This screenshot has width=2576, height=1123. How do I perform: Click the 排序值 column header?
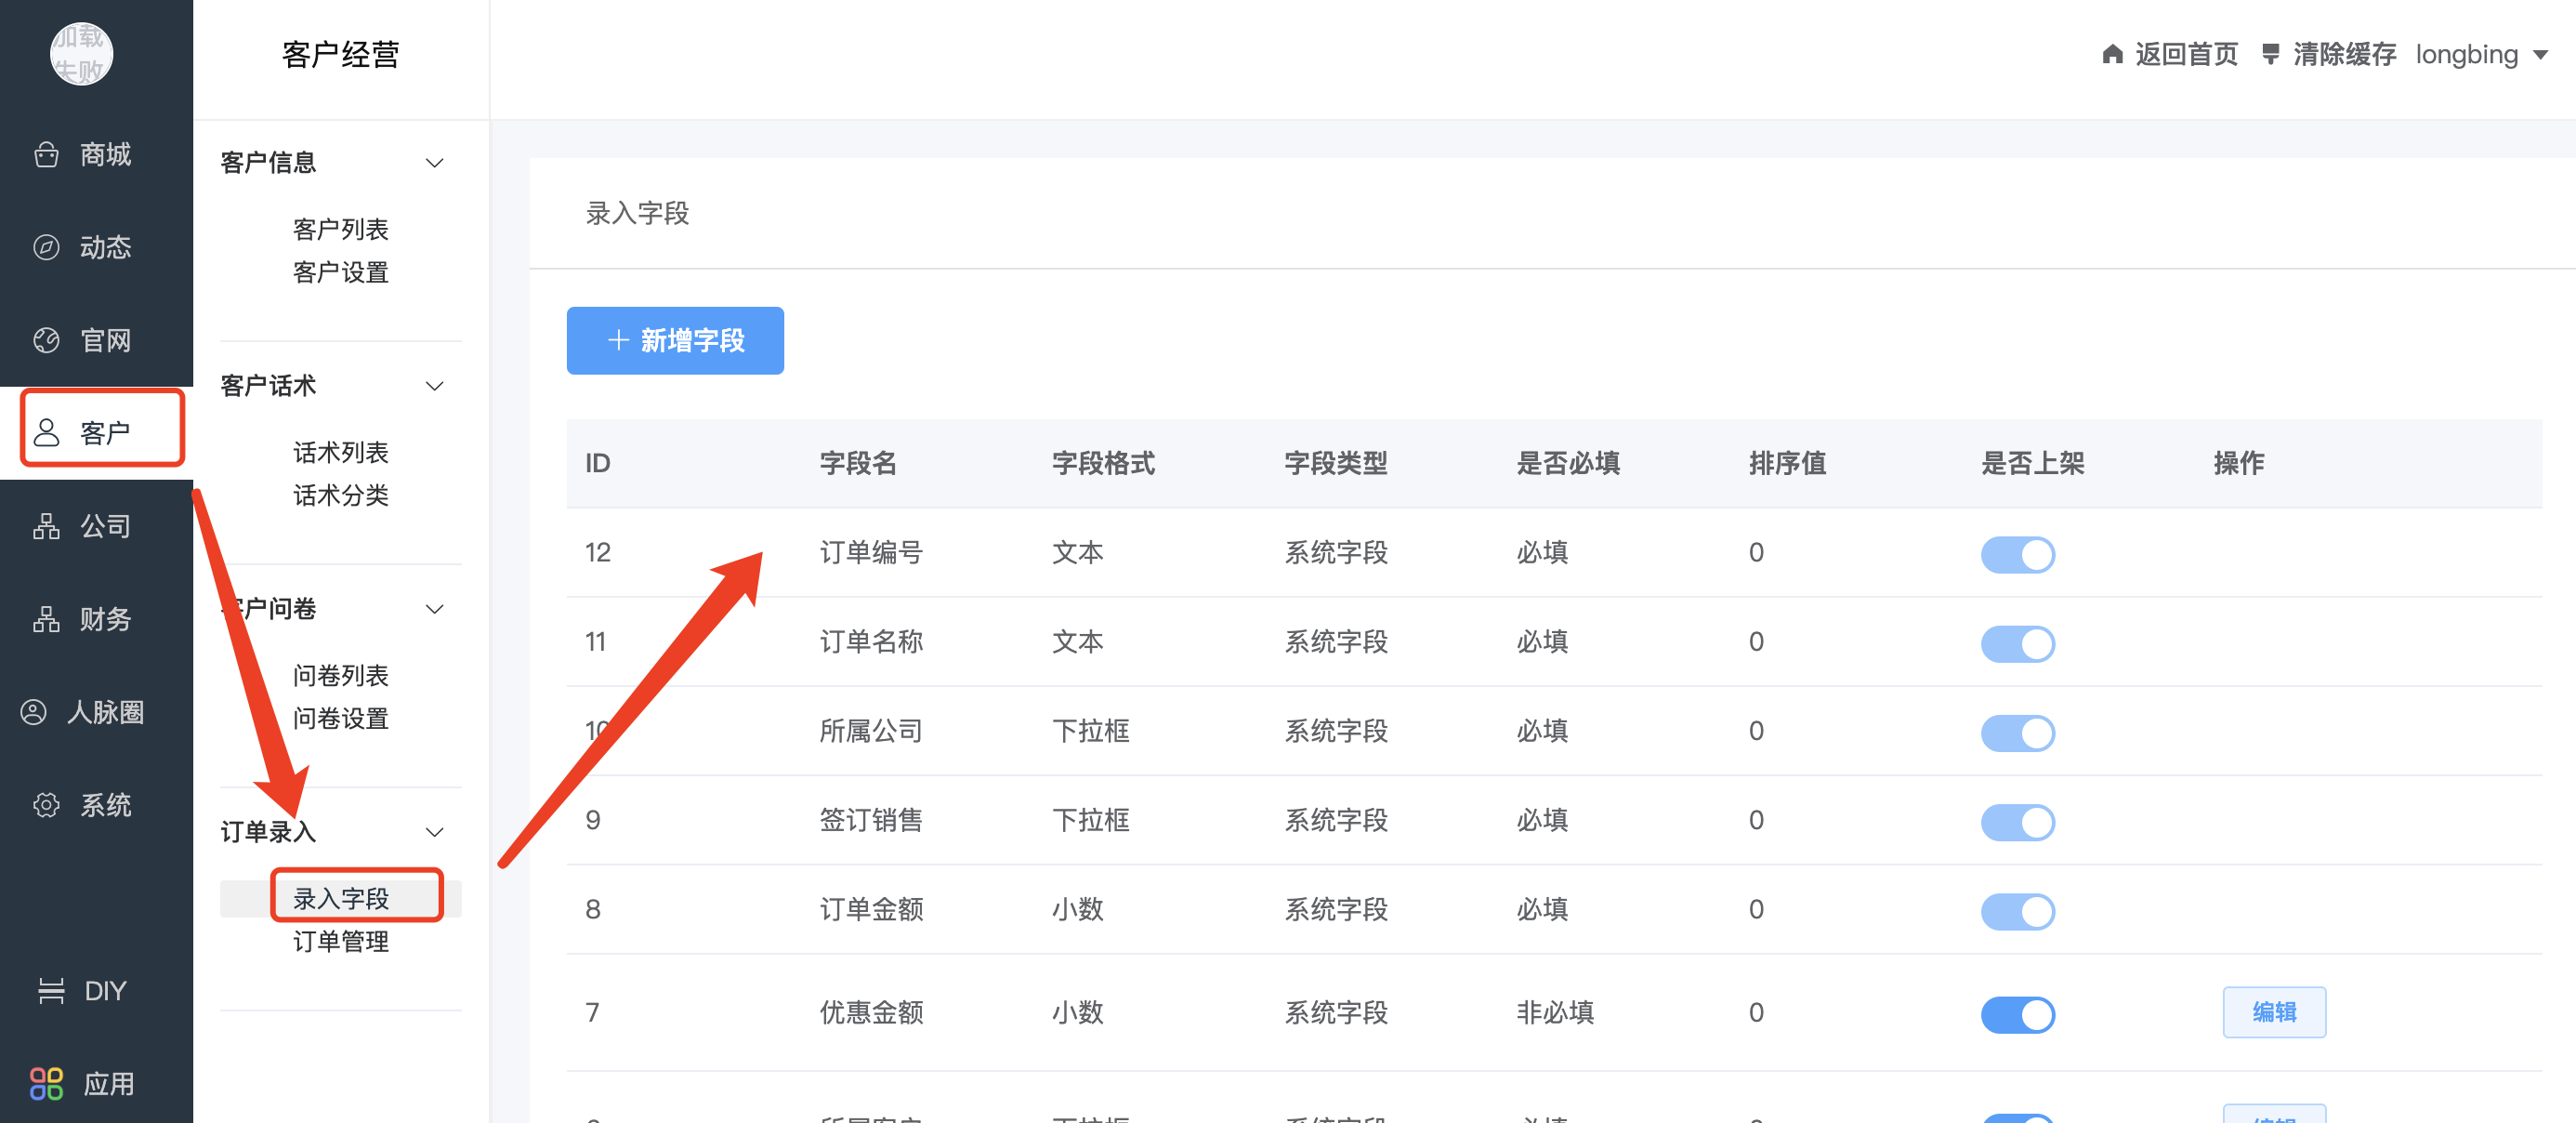pos(1787,463)
